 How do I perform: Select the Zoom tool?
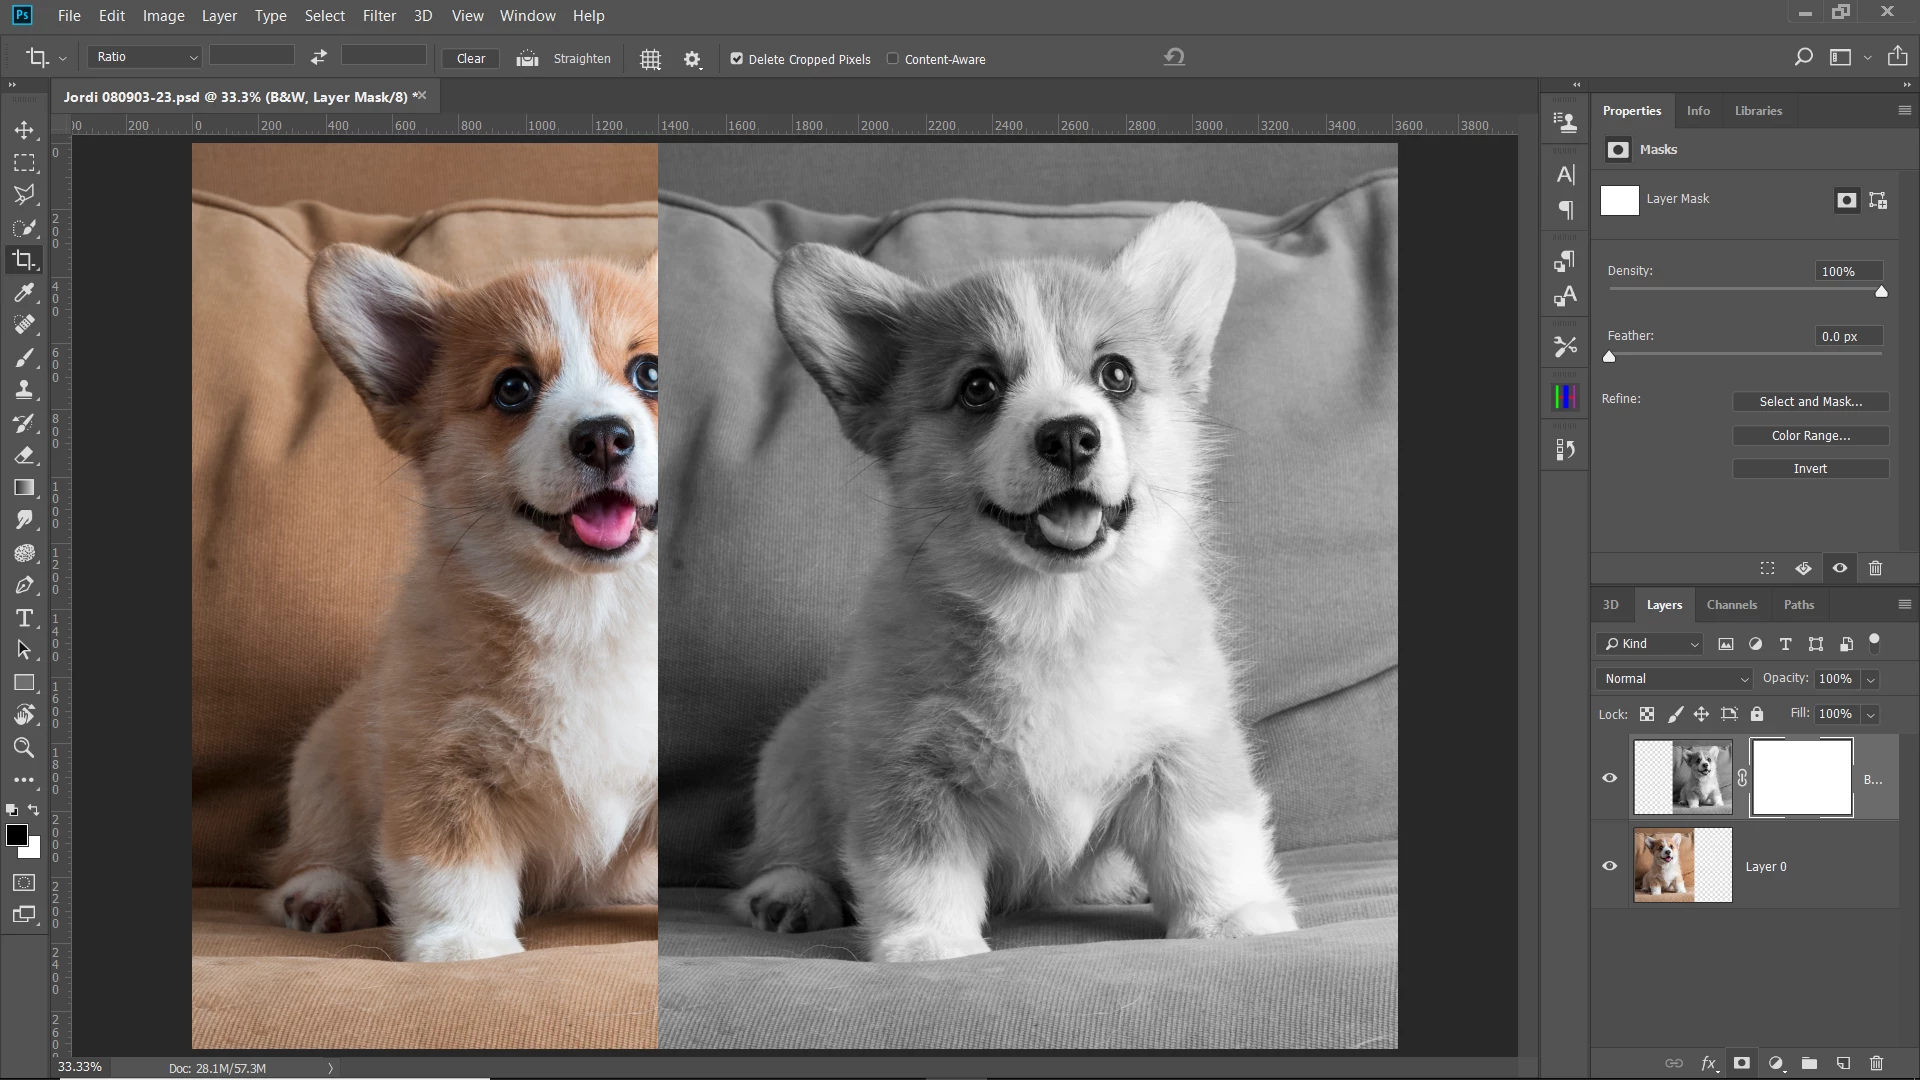pyautogui.click(x=24, y=747)
